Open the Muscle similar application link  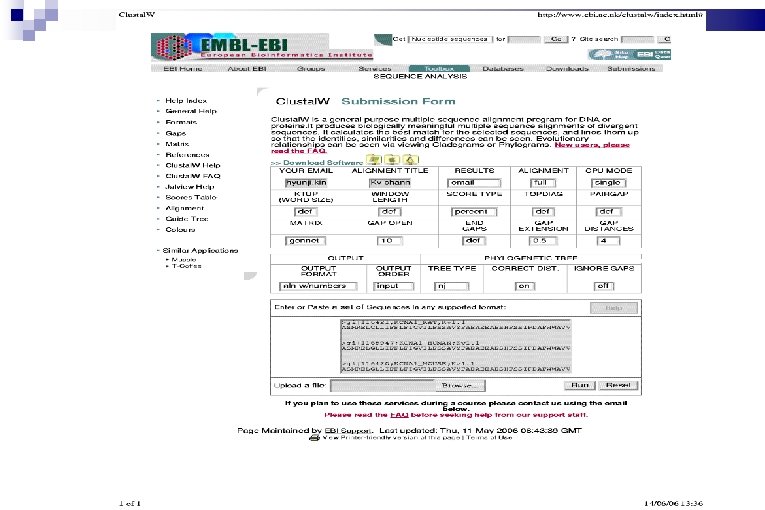coord(184,260)
